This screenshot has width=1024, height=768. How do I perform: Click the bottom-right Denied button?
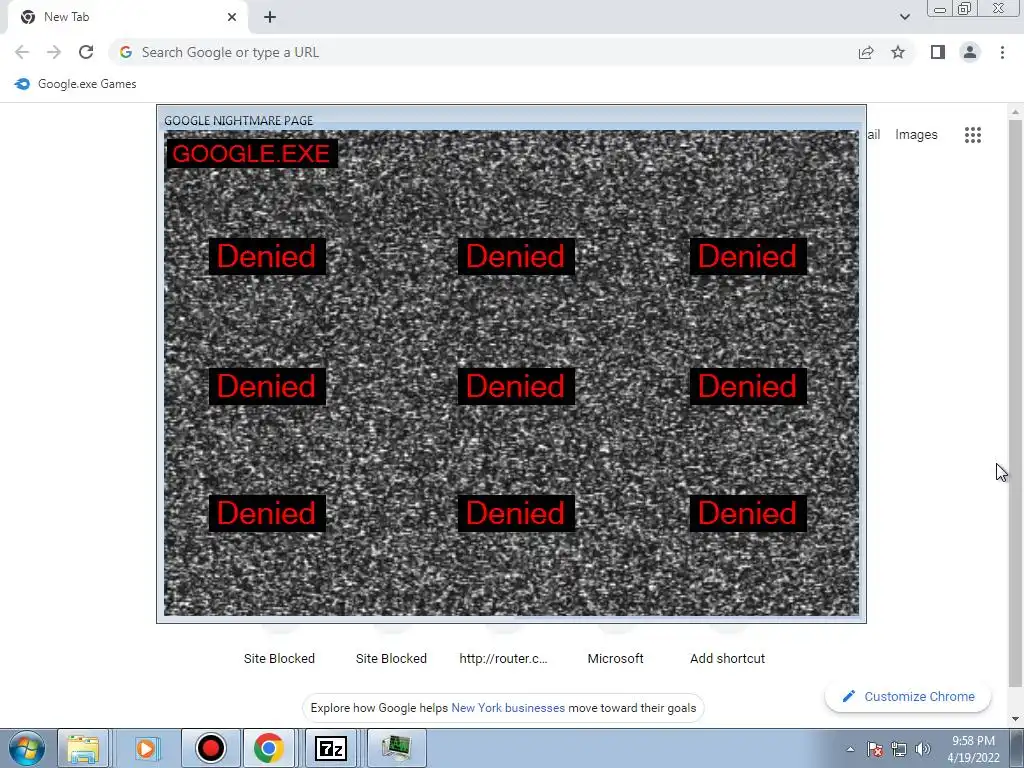point(748,513)
